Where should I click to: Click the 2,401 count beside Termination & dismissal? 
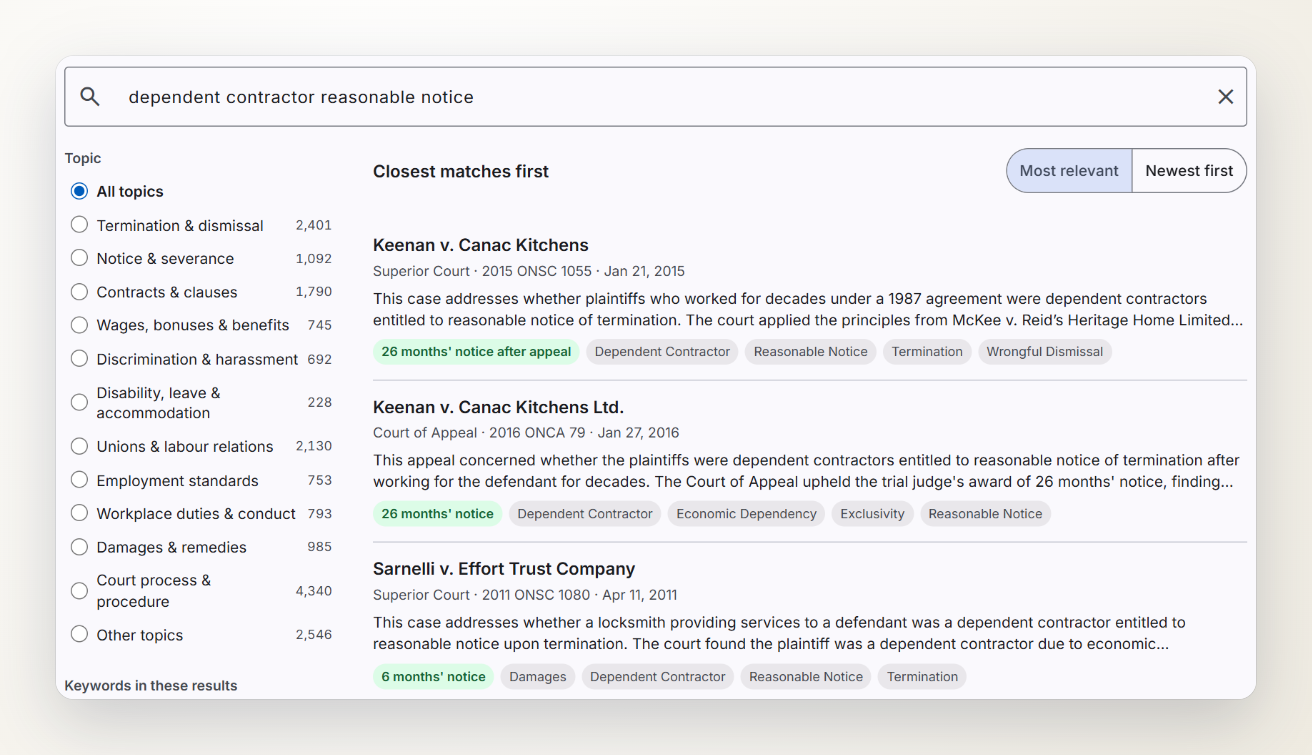pyautogui.click(x=314, y=225)
